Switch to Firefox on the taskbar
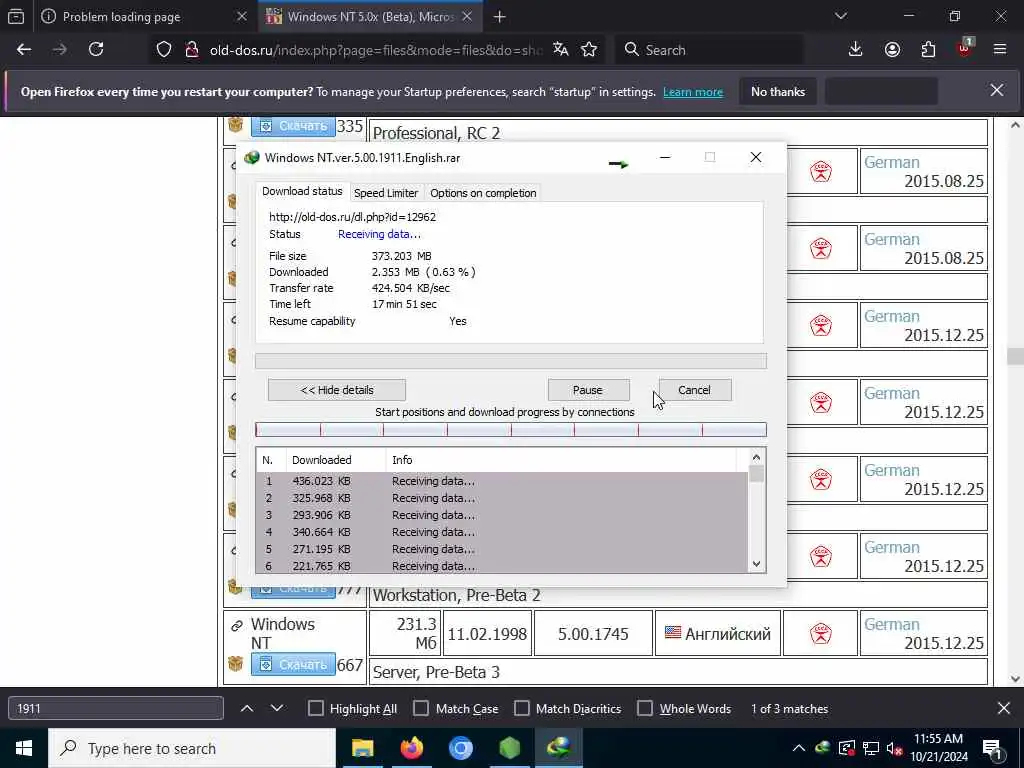Image resolution: width=1024 pixels, height=768 pixels. pyautogui.click(x=411, y=748)
